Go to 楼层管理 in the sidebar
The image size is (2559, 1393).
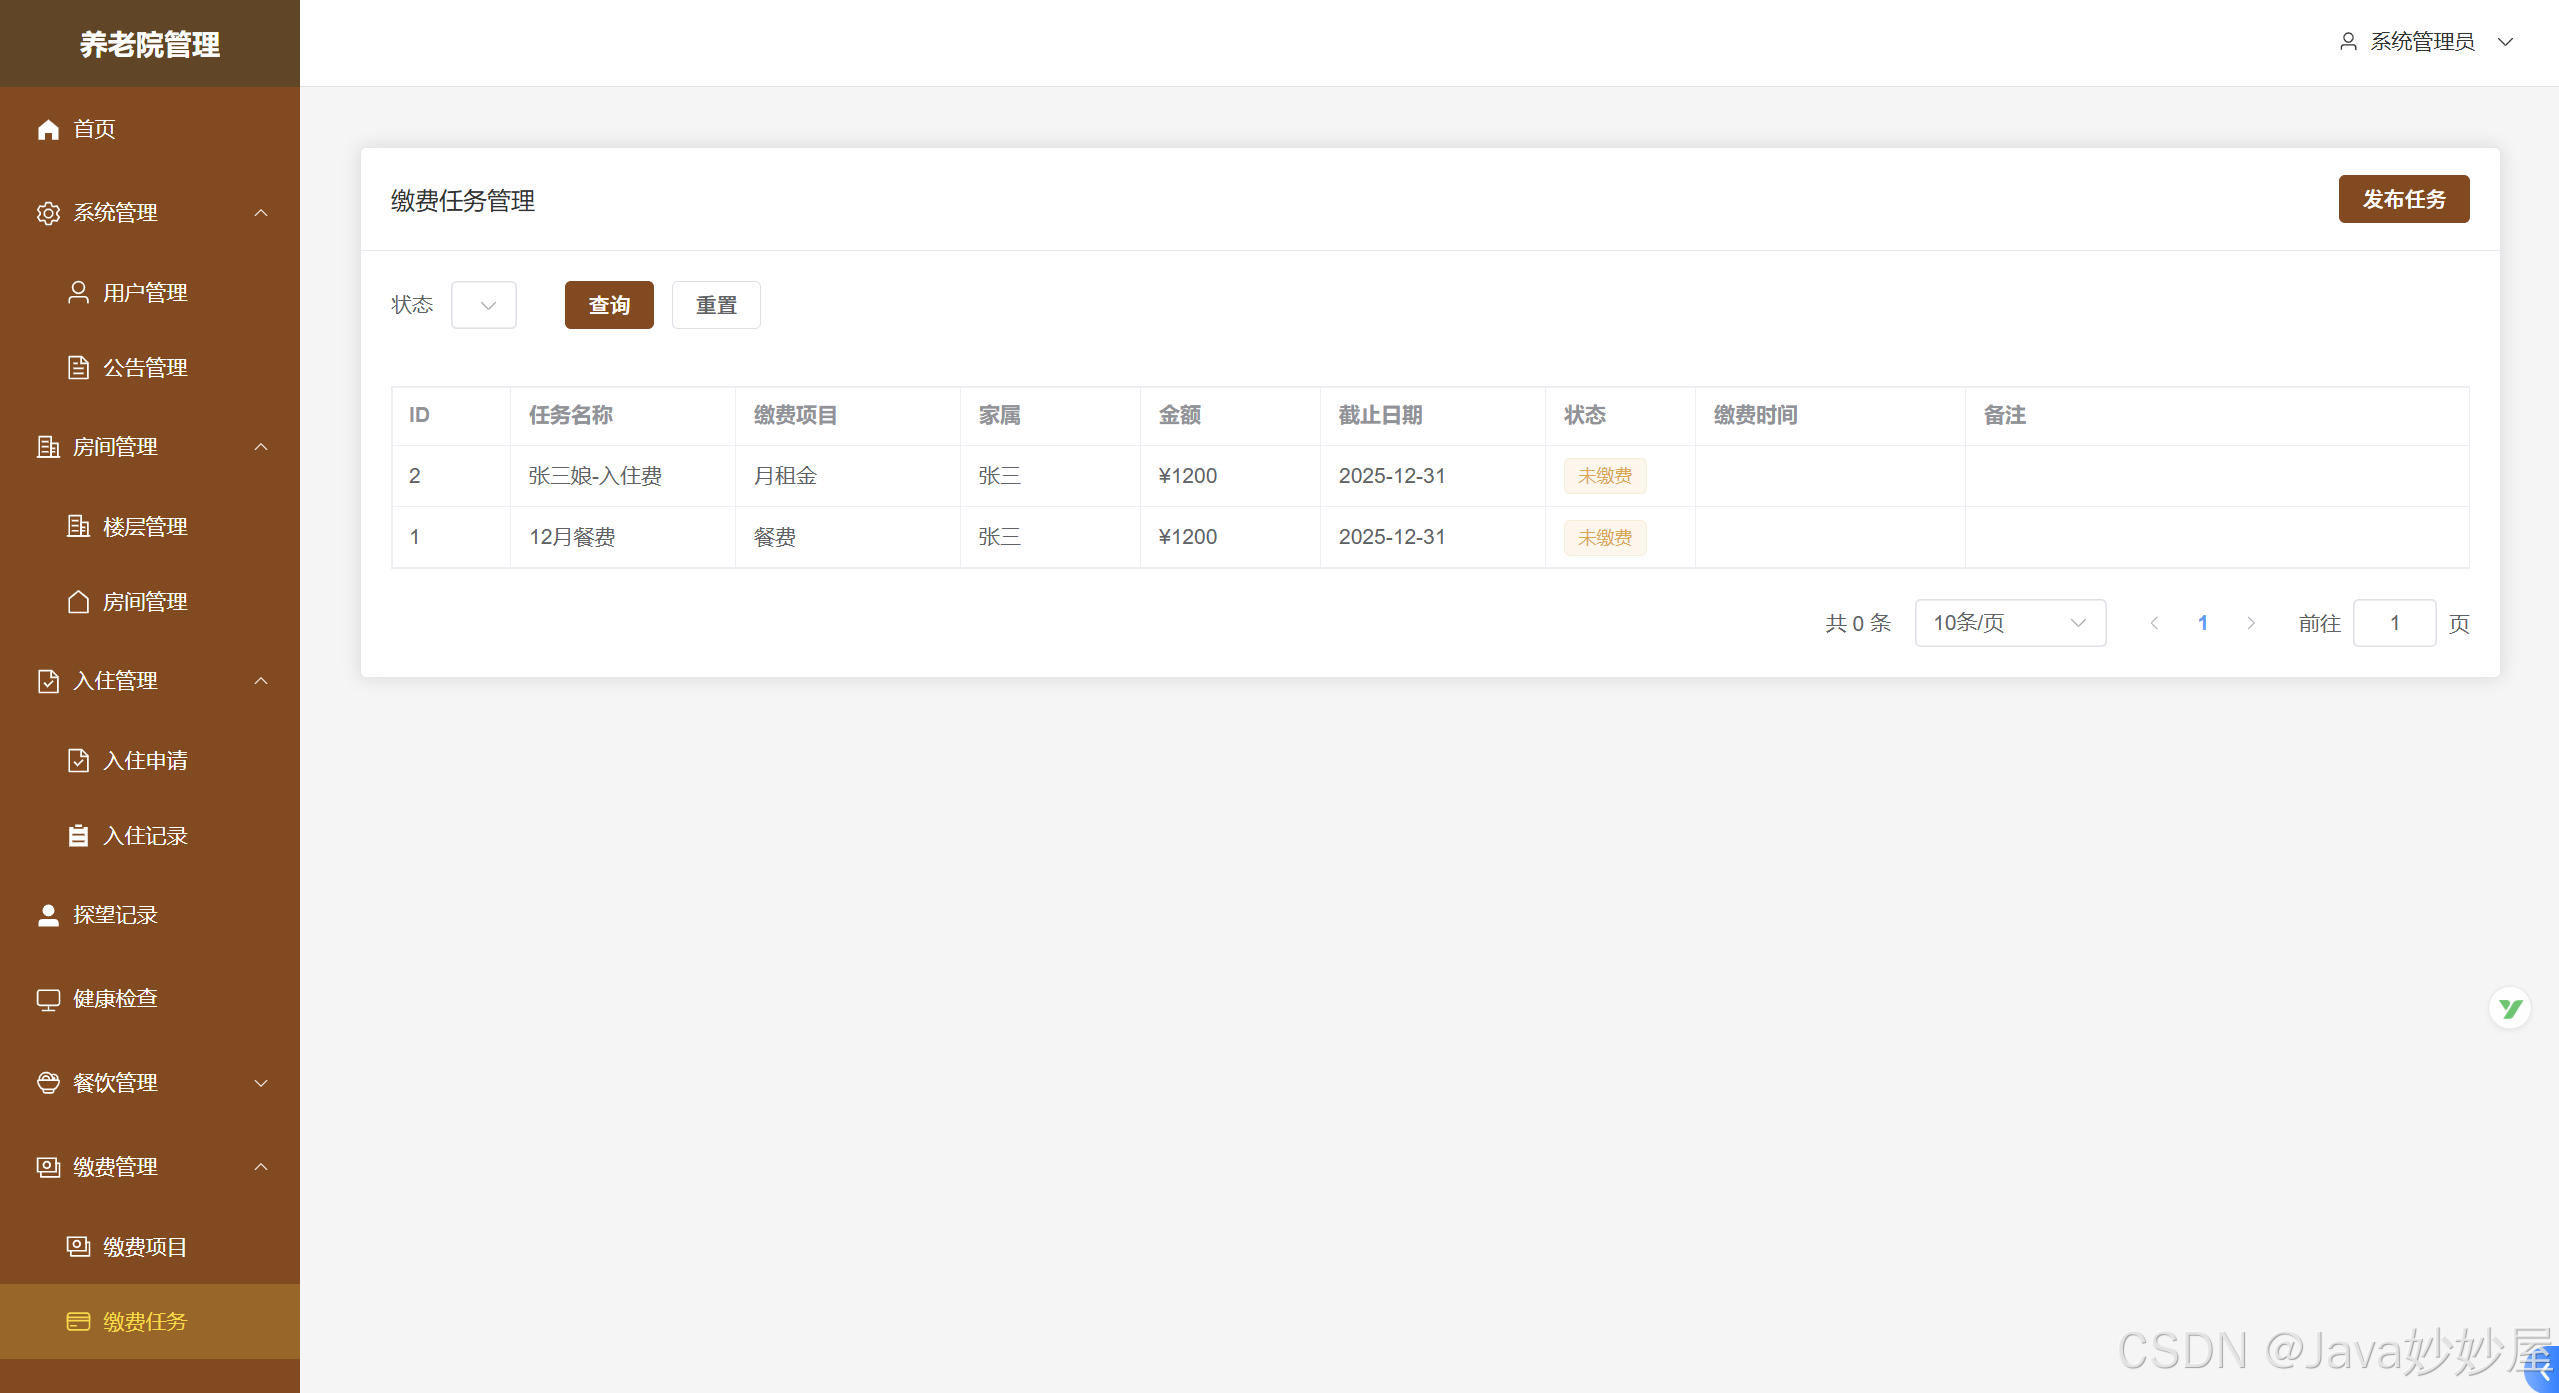pos(145,527)
